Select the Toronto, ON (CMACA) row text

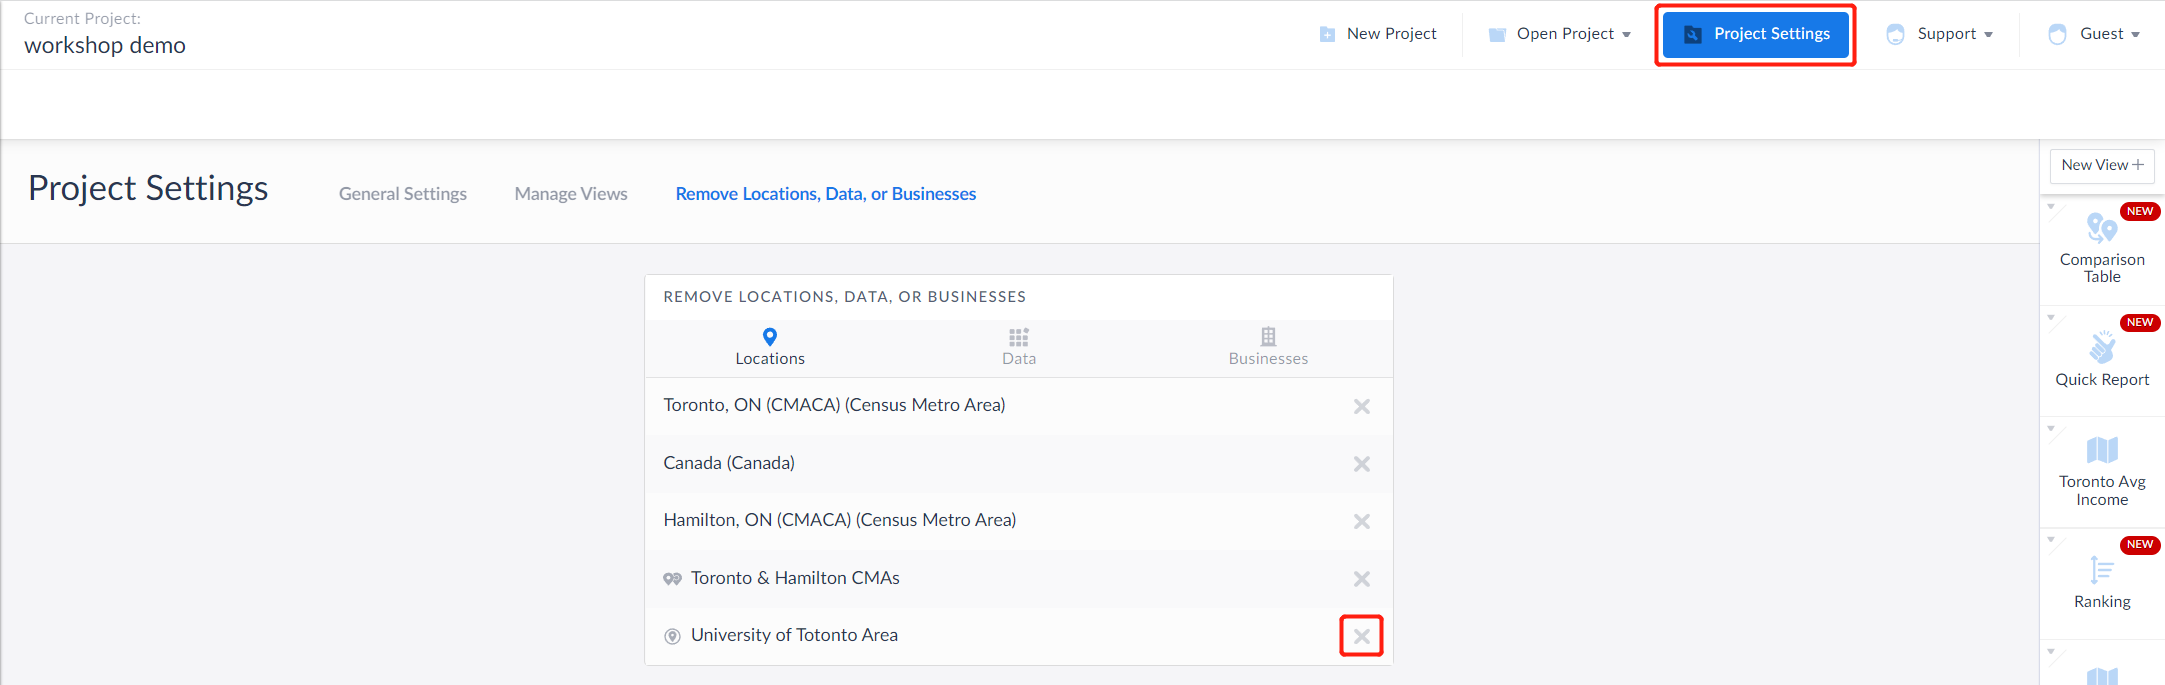tap(834, 405)
